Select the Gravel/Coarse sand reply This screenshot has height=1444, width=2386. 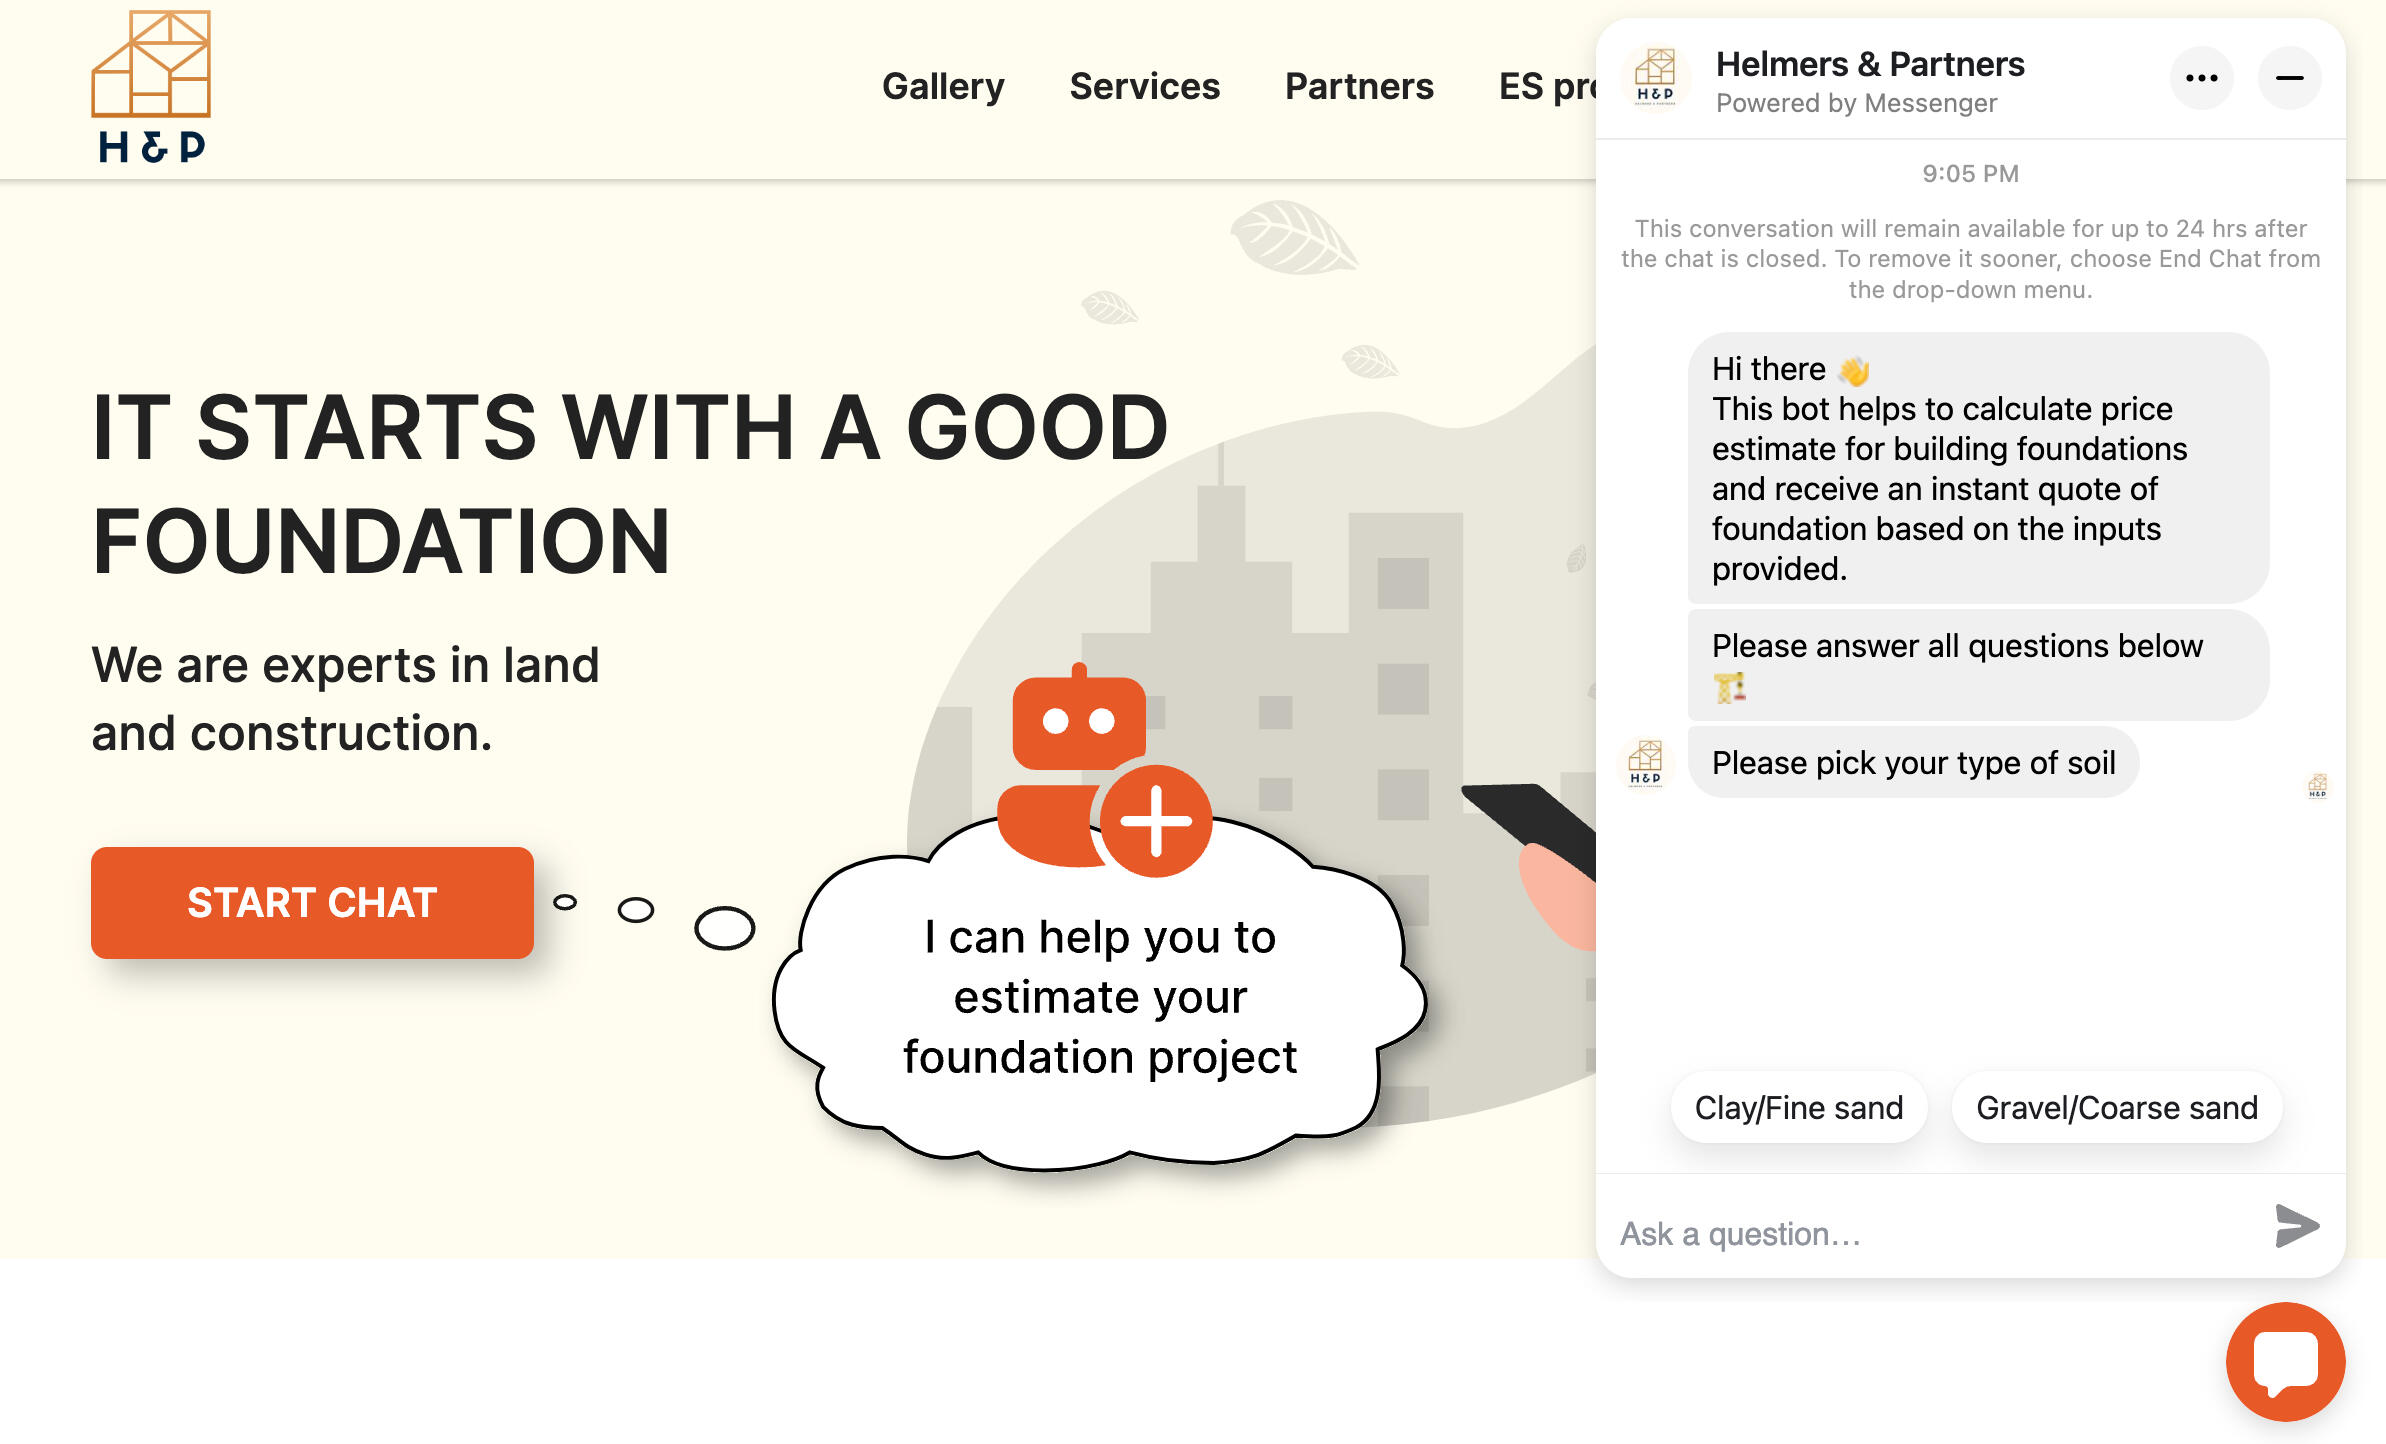pos(2116,1108)
